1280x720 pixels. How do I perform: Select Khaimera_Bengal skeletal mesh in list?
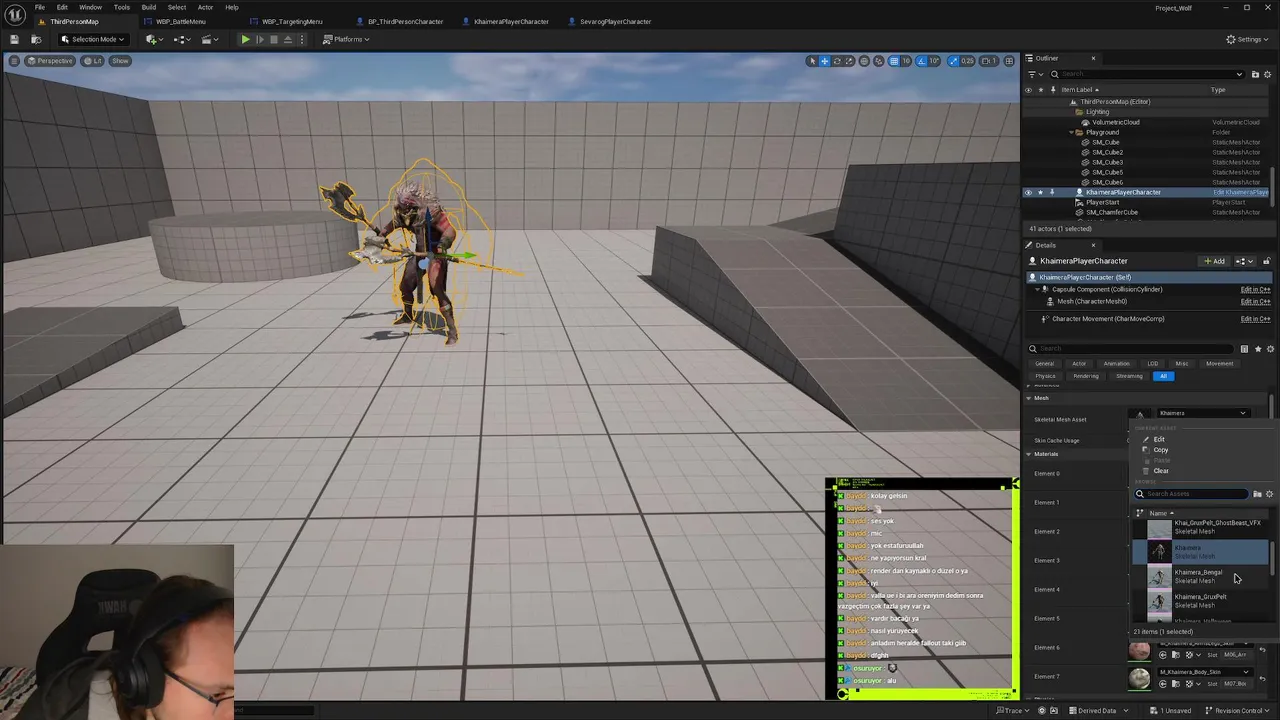[1200, 576]
